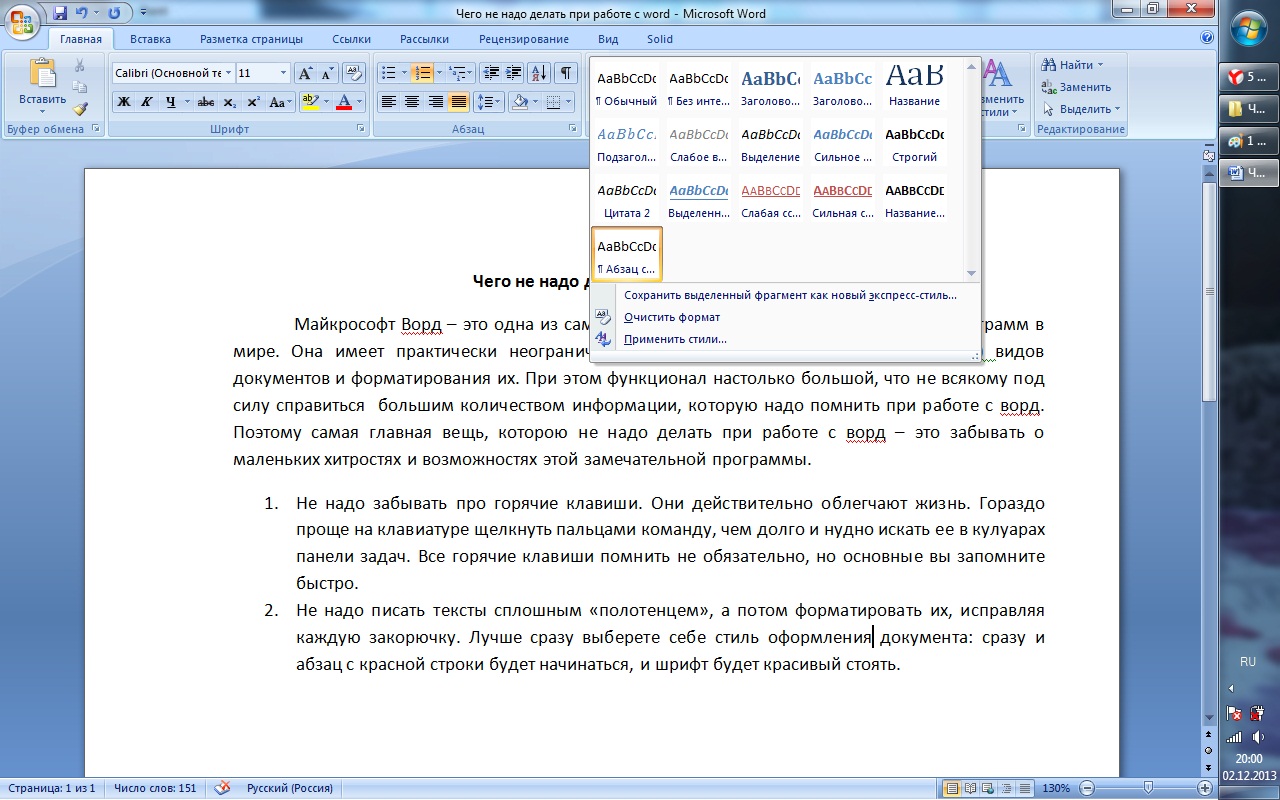1280x800 pixels.
Task: Open the Буфер обмена pane launcher
Action: (x=96, y=129)
